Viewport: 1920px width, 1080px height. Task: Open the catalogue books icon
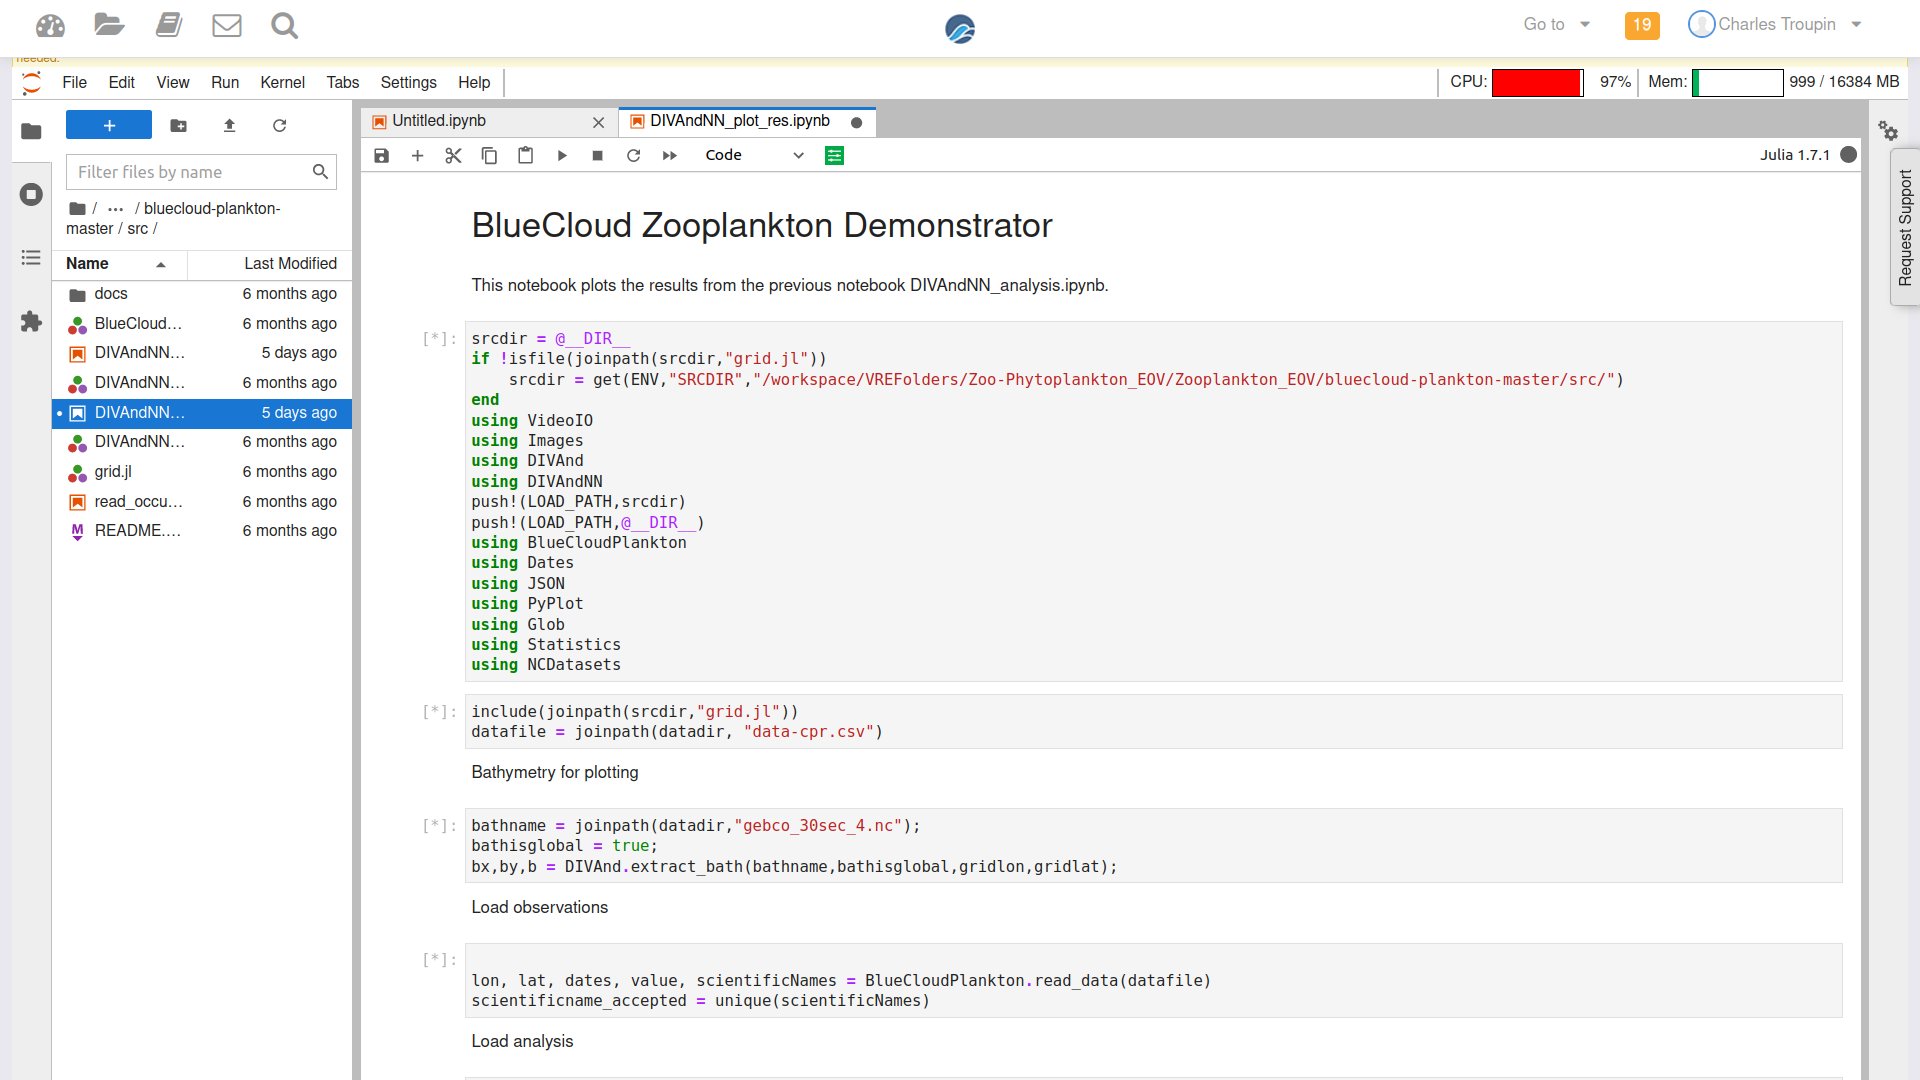click(x=169, y=25)
